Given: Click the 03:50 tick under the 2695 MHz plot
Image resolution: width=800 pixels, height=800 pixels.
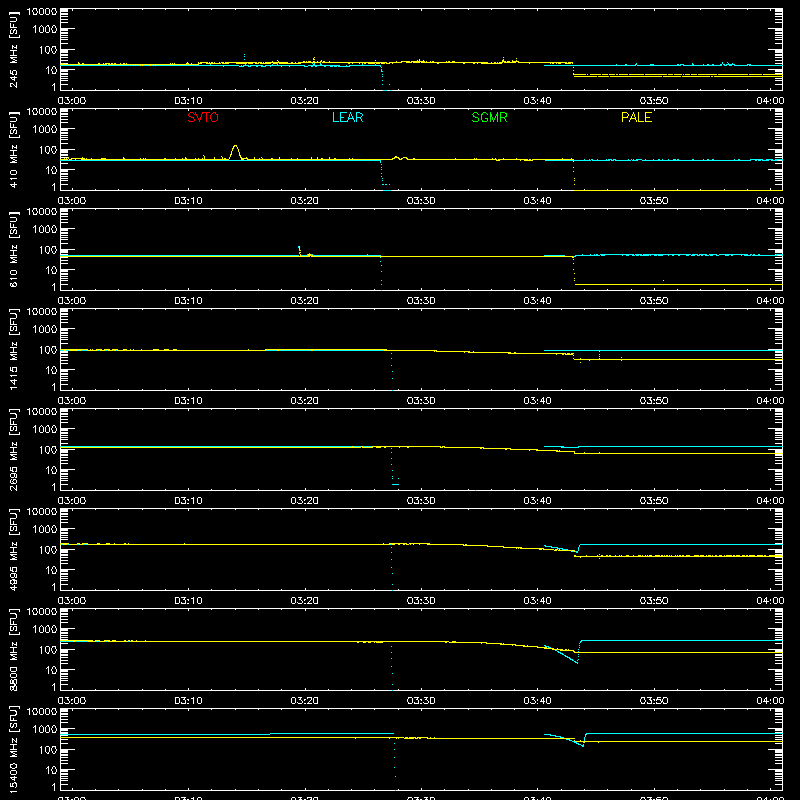Looking at the screenshot, I should point(654,501).
